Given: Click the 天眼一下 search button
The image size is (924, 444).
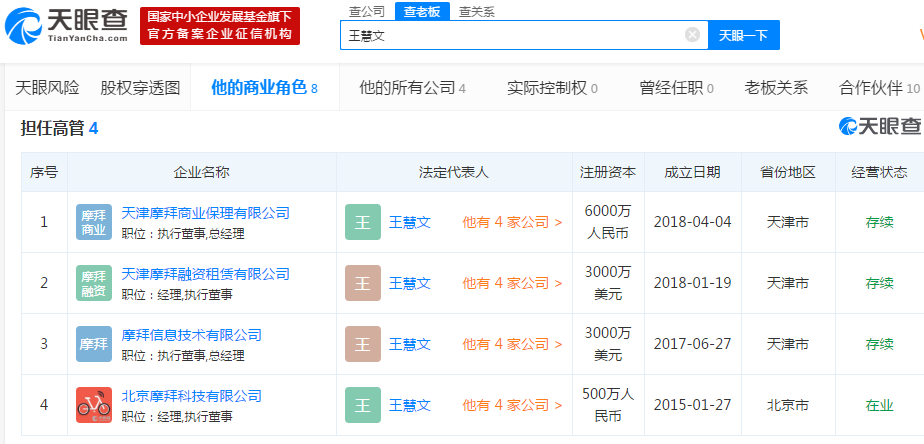Looking at the screenshot, I should coord(744,35).
